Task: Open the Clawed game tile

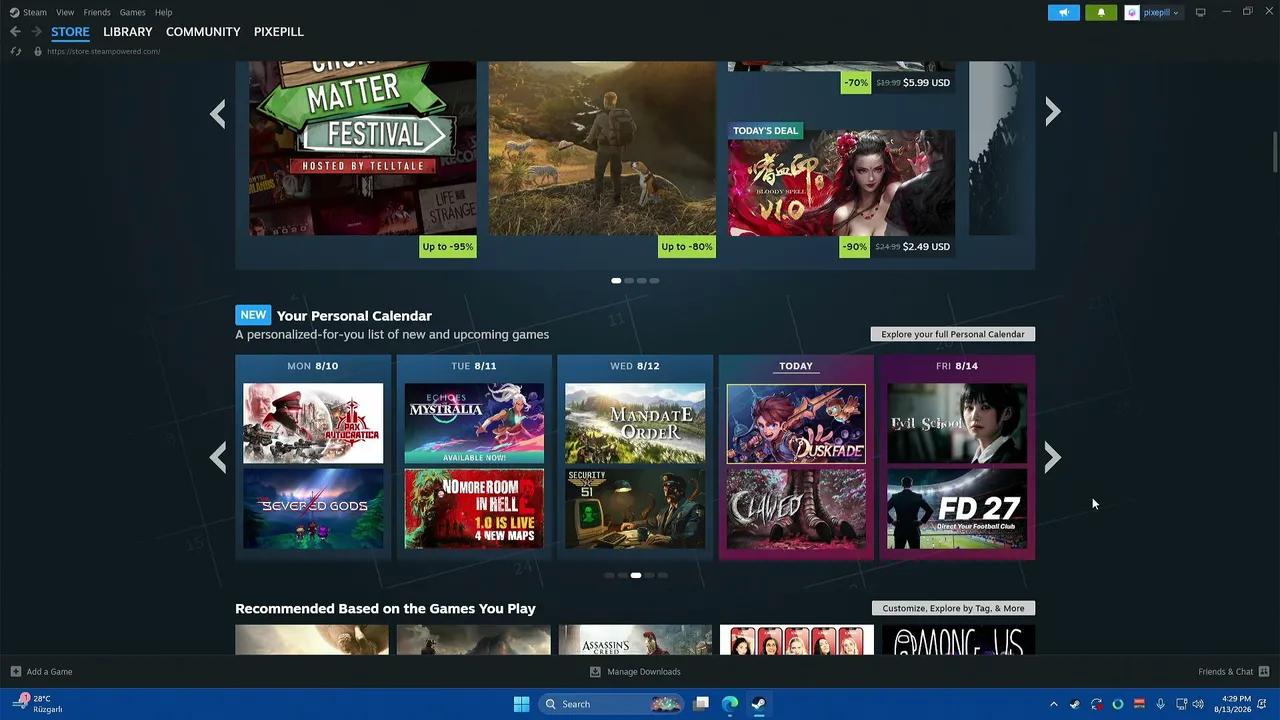Action: click(796, 509)
